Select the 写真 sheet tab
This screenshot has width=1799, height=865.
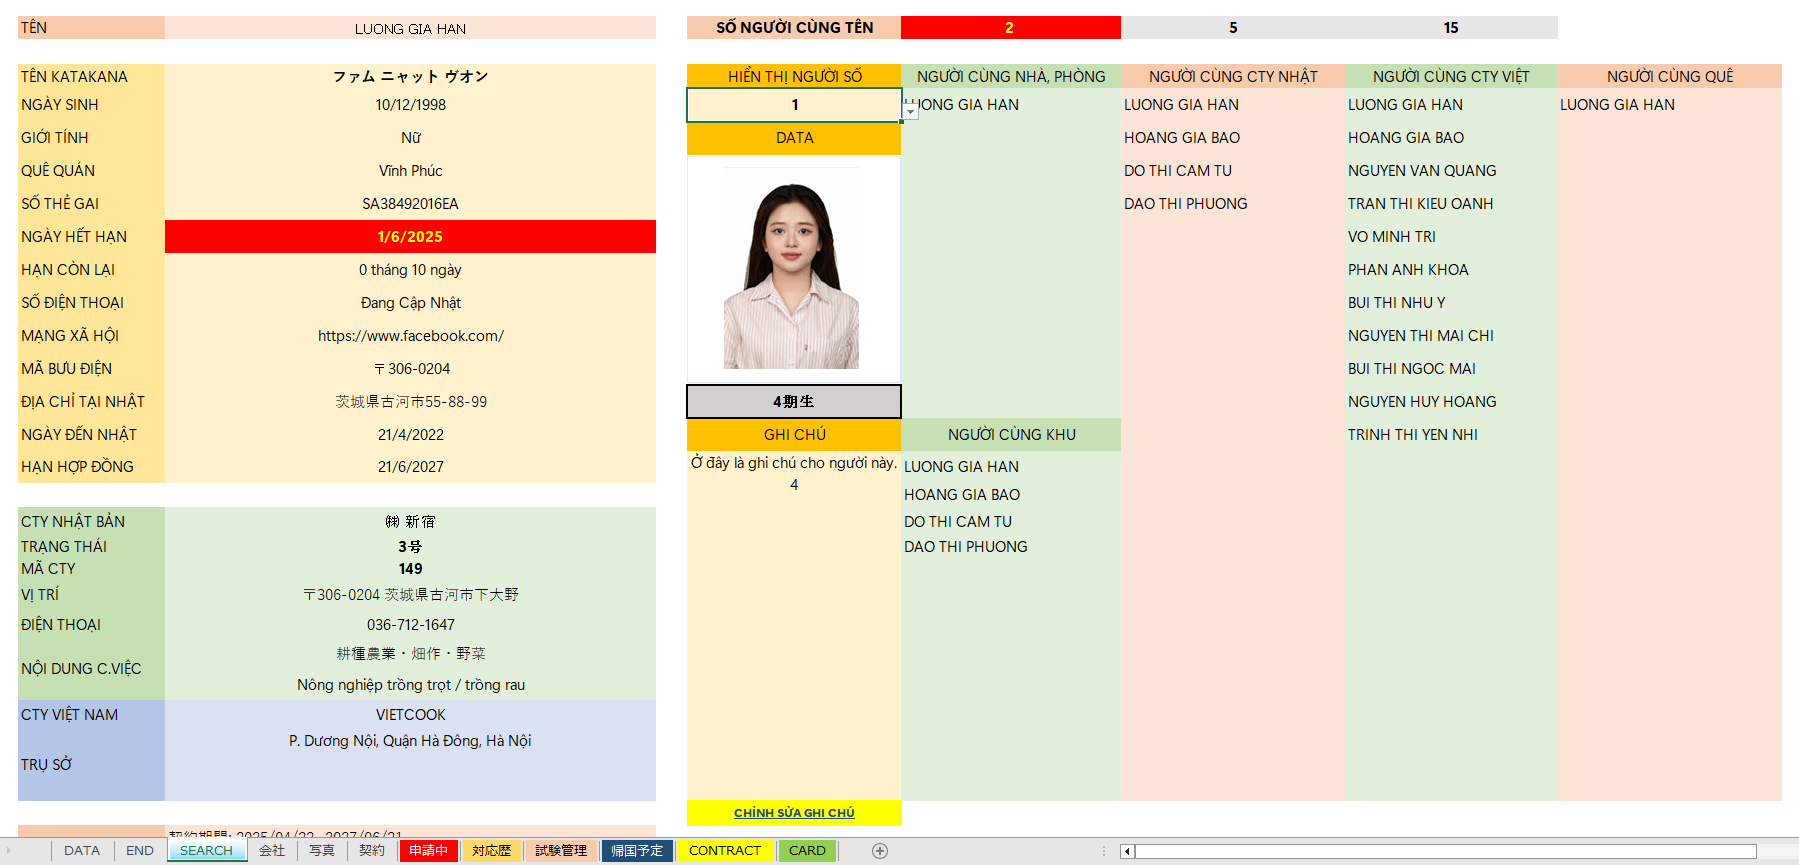click(322, 851)
